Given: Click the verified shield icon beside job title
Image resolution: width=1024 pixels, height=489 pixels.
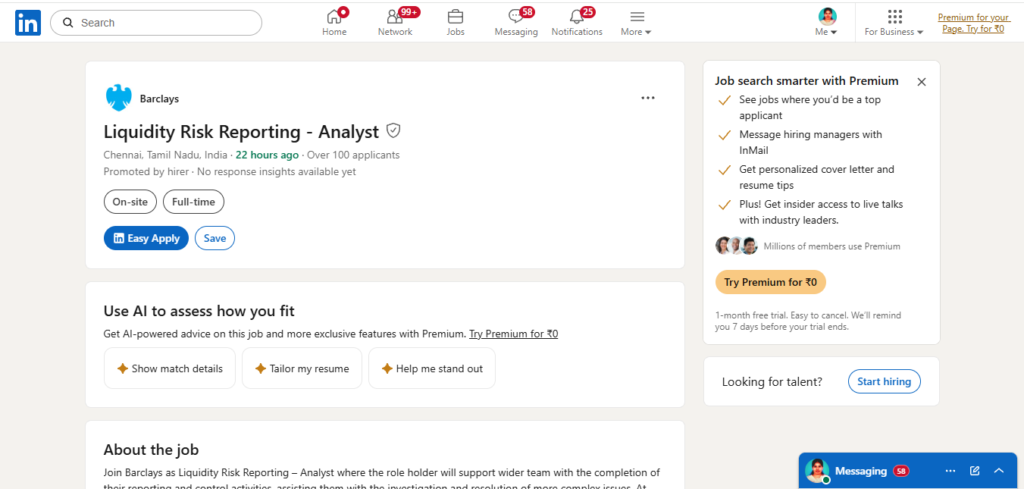Looking at the screenshot, I should click(392, 131).
